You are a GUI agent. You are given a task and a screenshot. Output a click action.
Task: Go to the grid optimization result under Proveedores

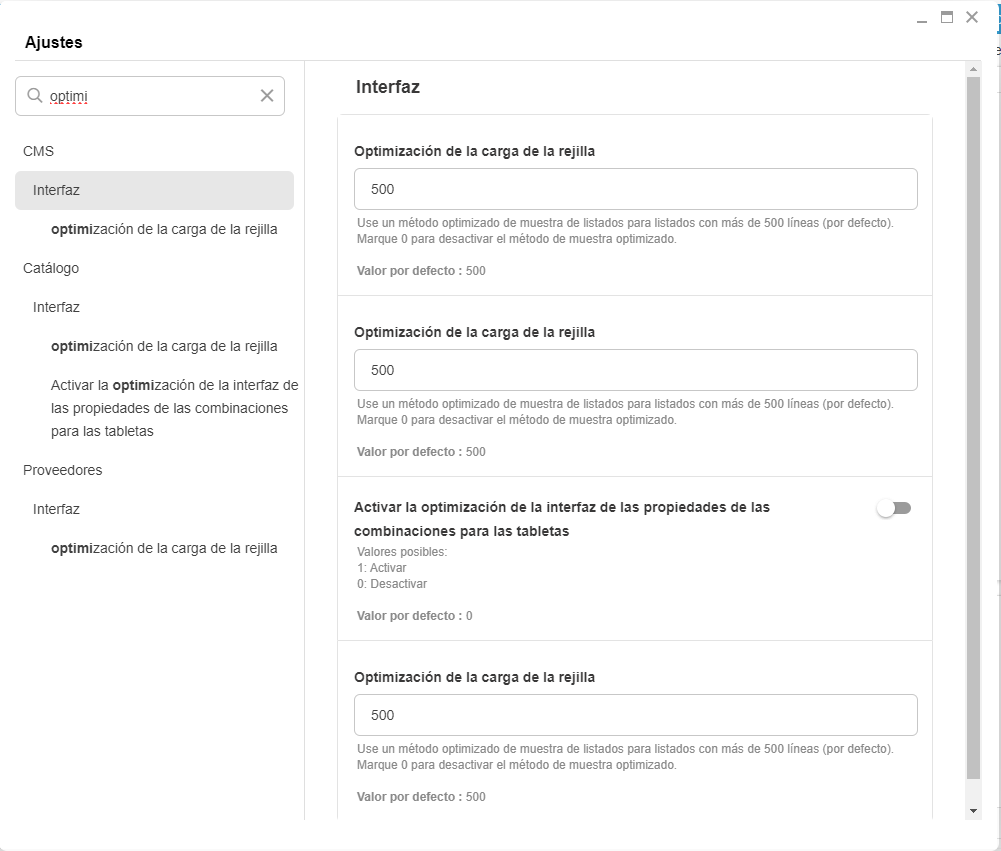(x=164, y=548)
